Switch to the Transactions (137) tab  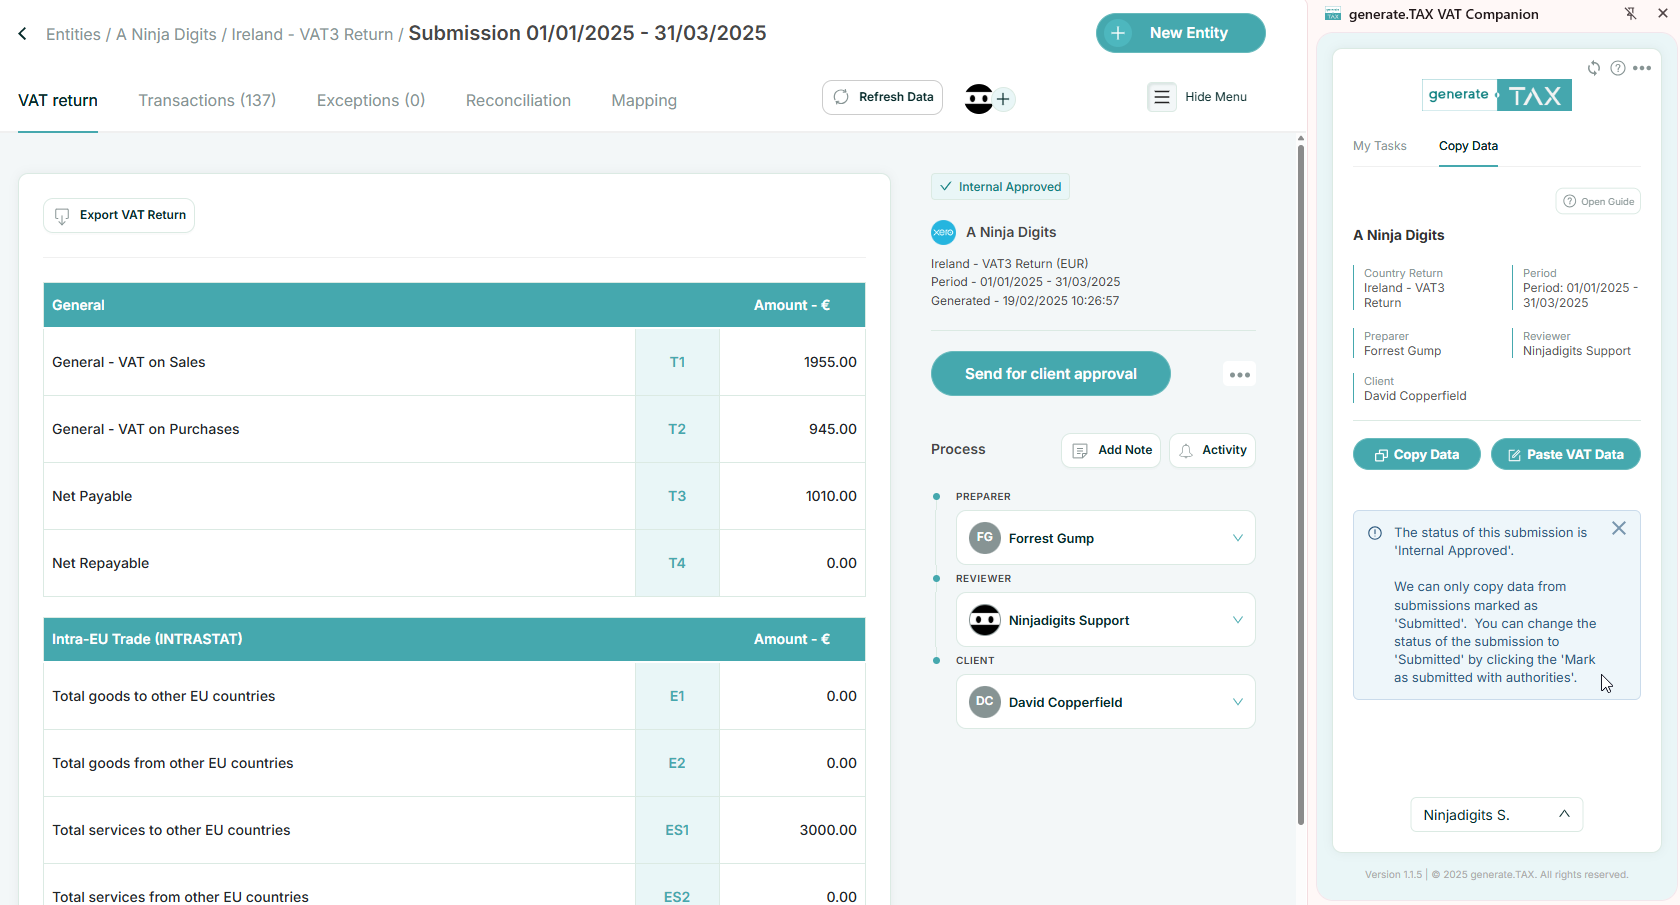[207, 100]
